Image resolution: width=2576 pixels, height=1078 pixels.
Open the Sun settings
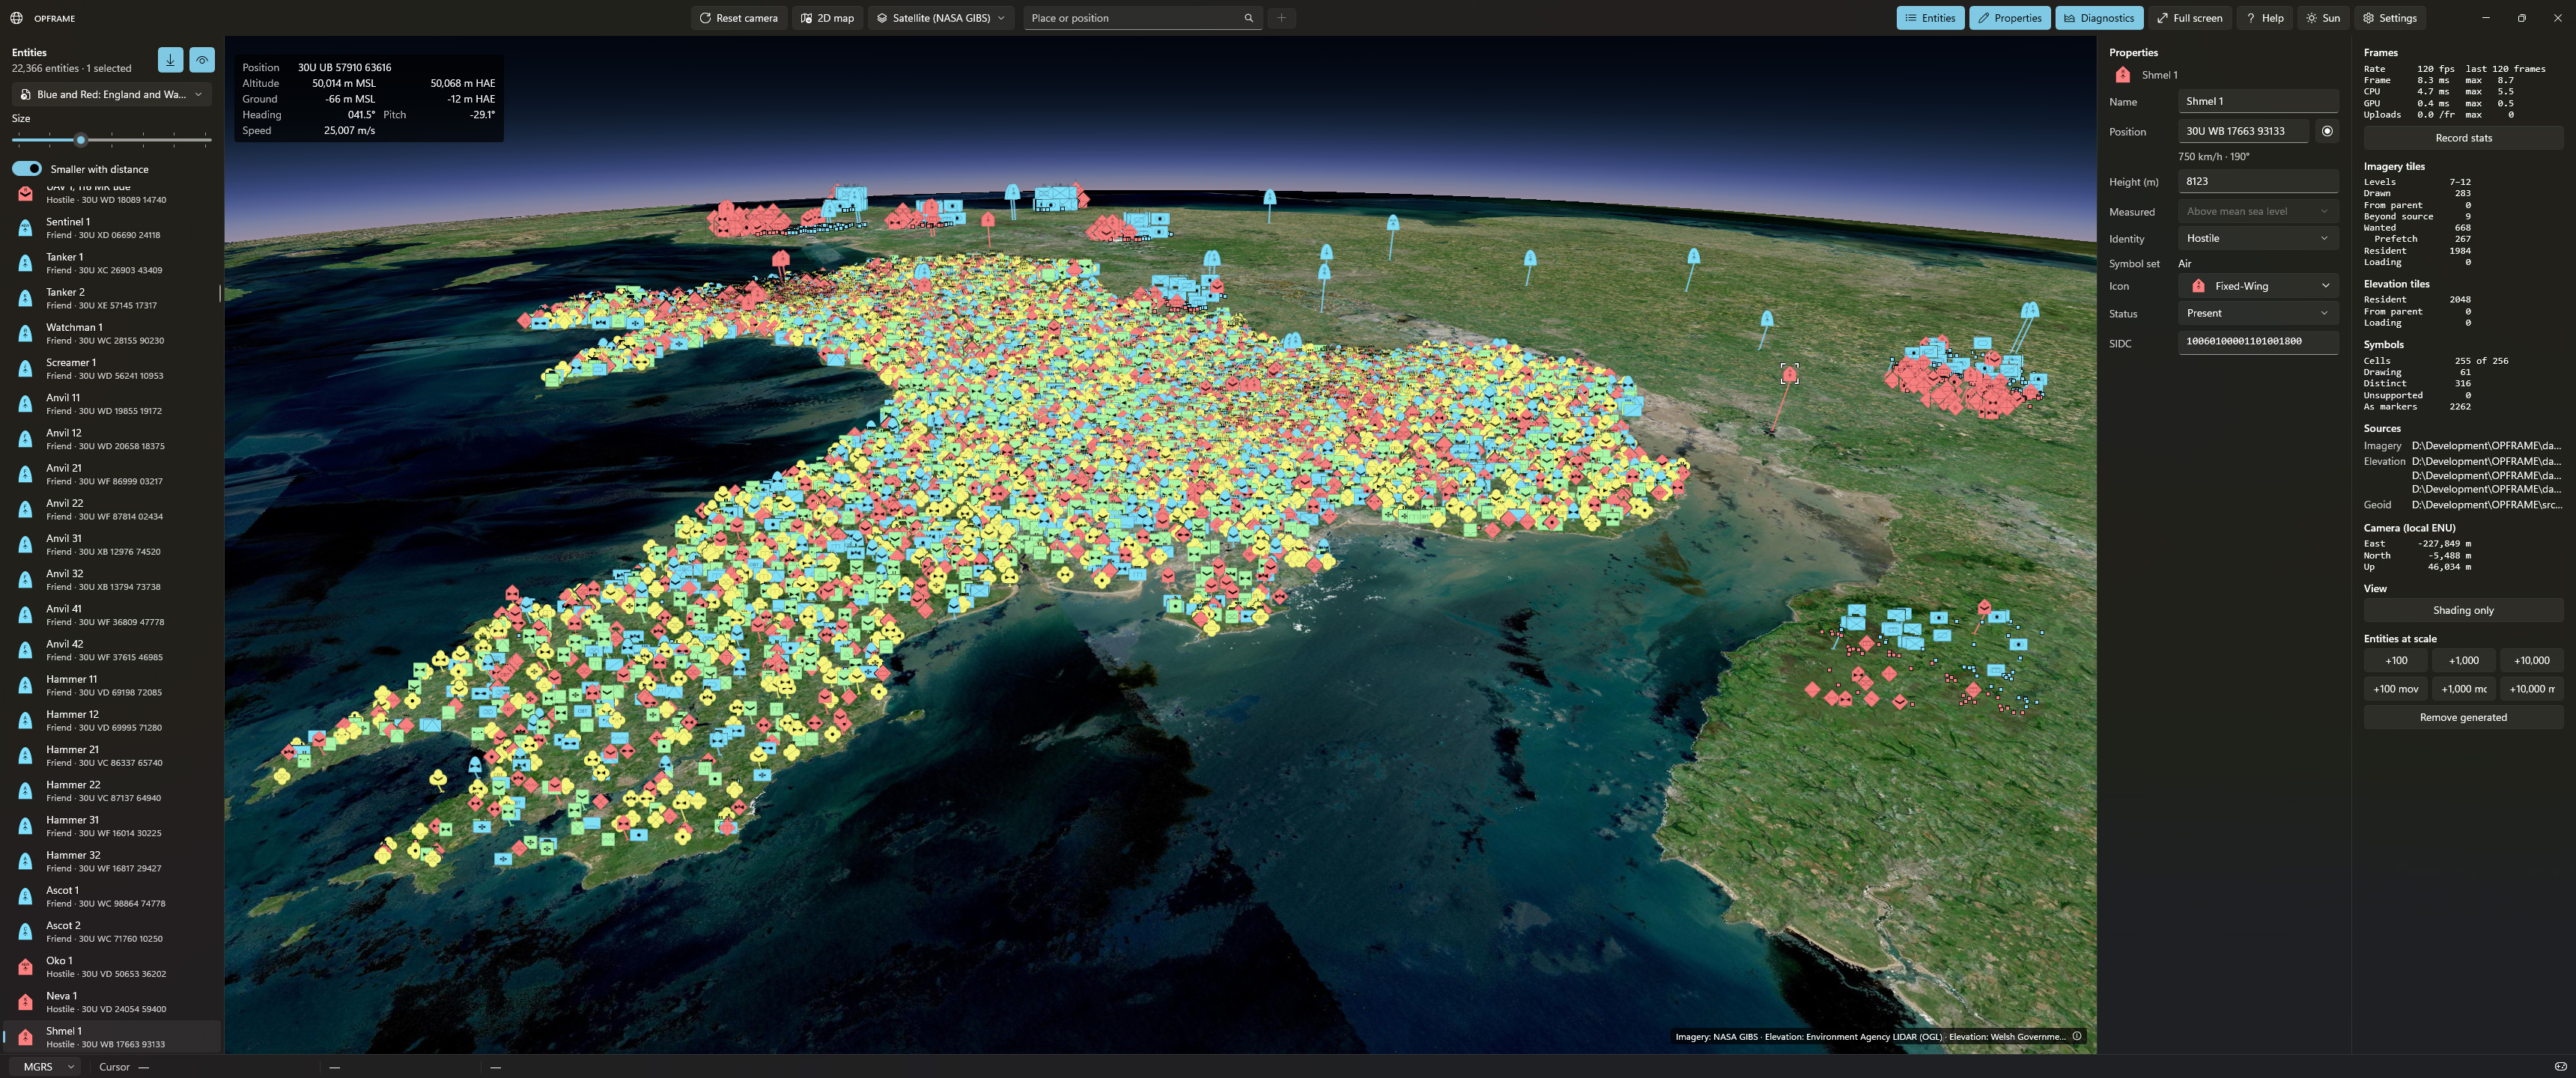(2322, 18)
